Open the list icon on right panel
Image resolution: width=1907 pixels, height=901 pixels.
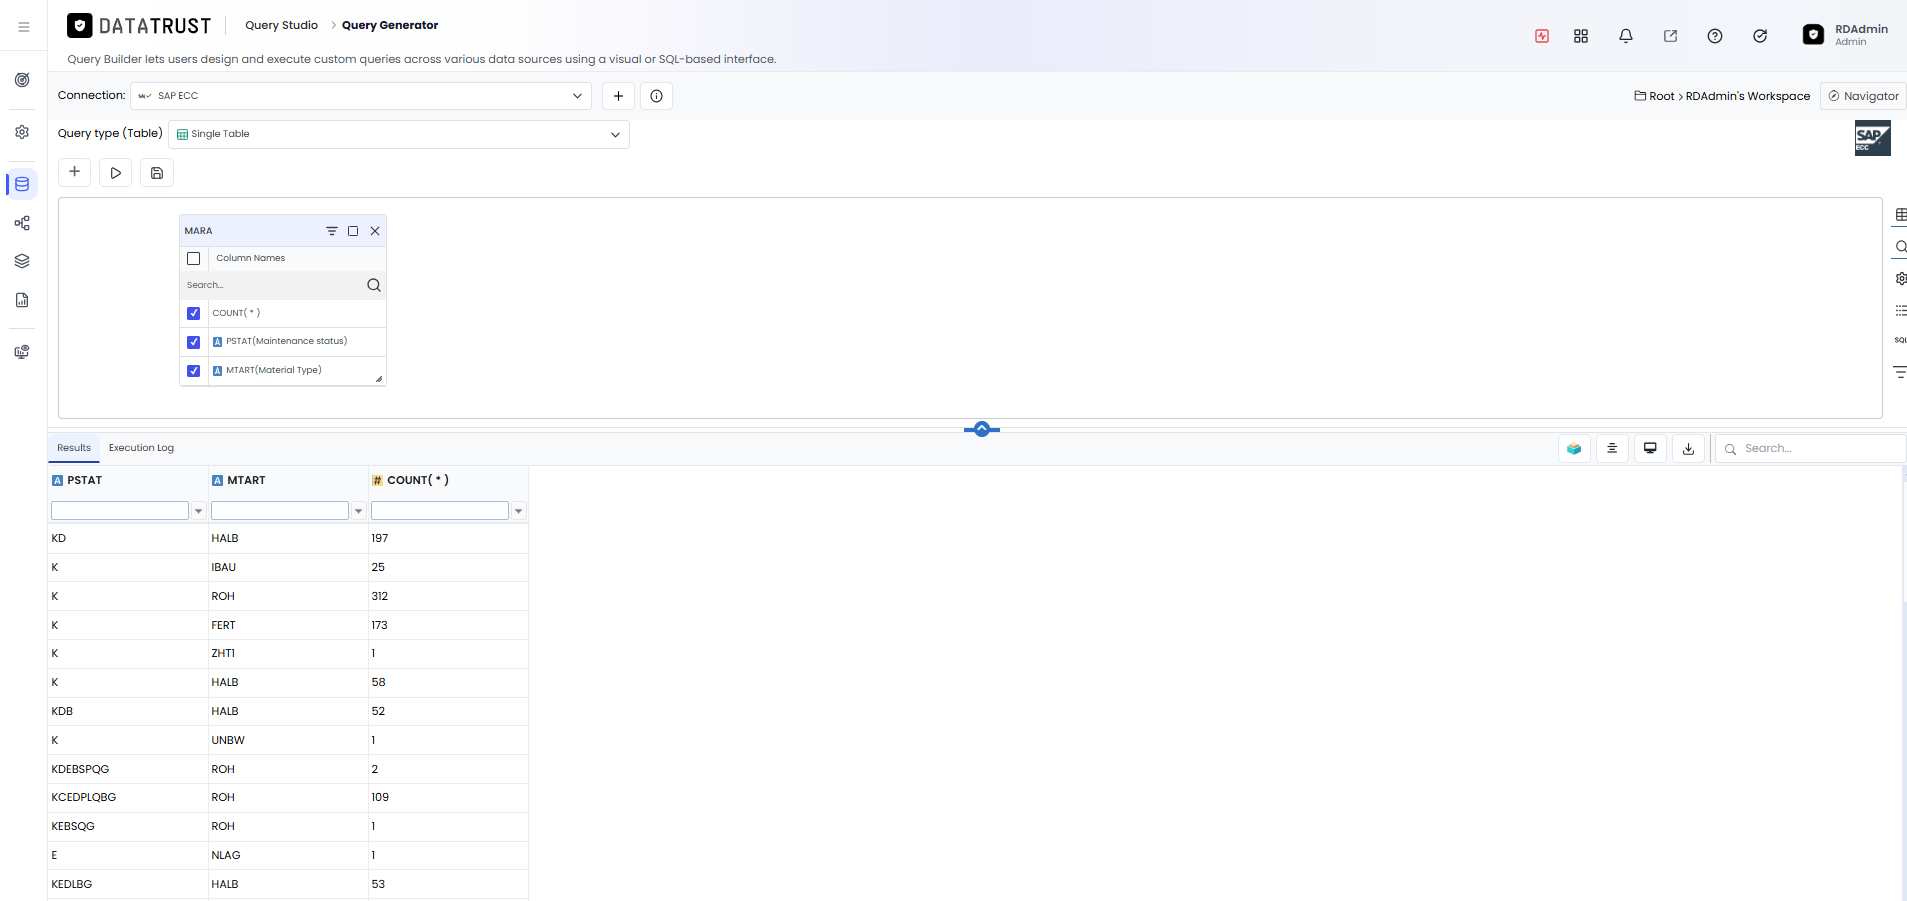[x=1901, y=311]
